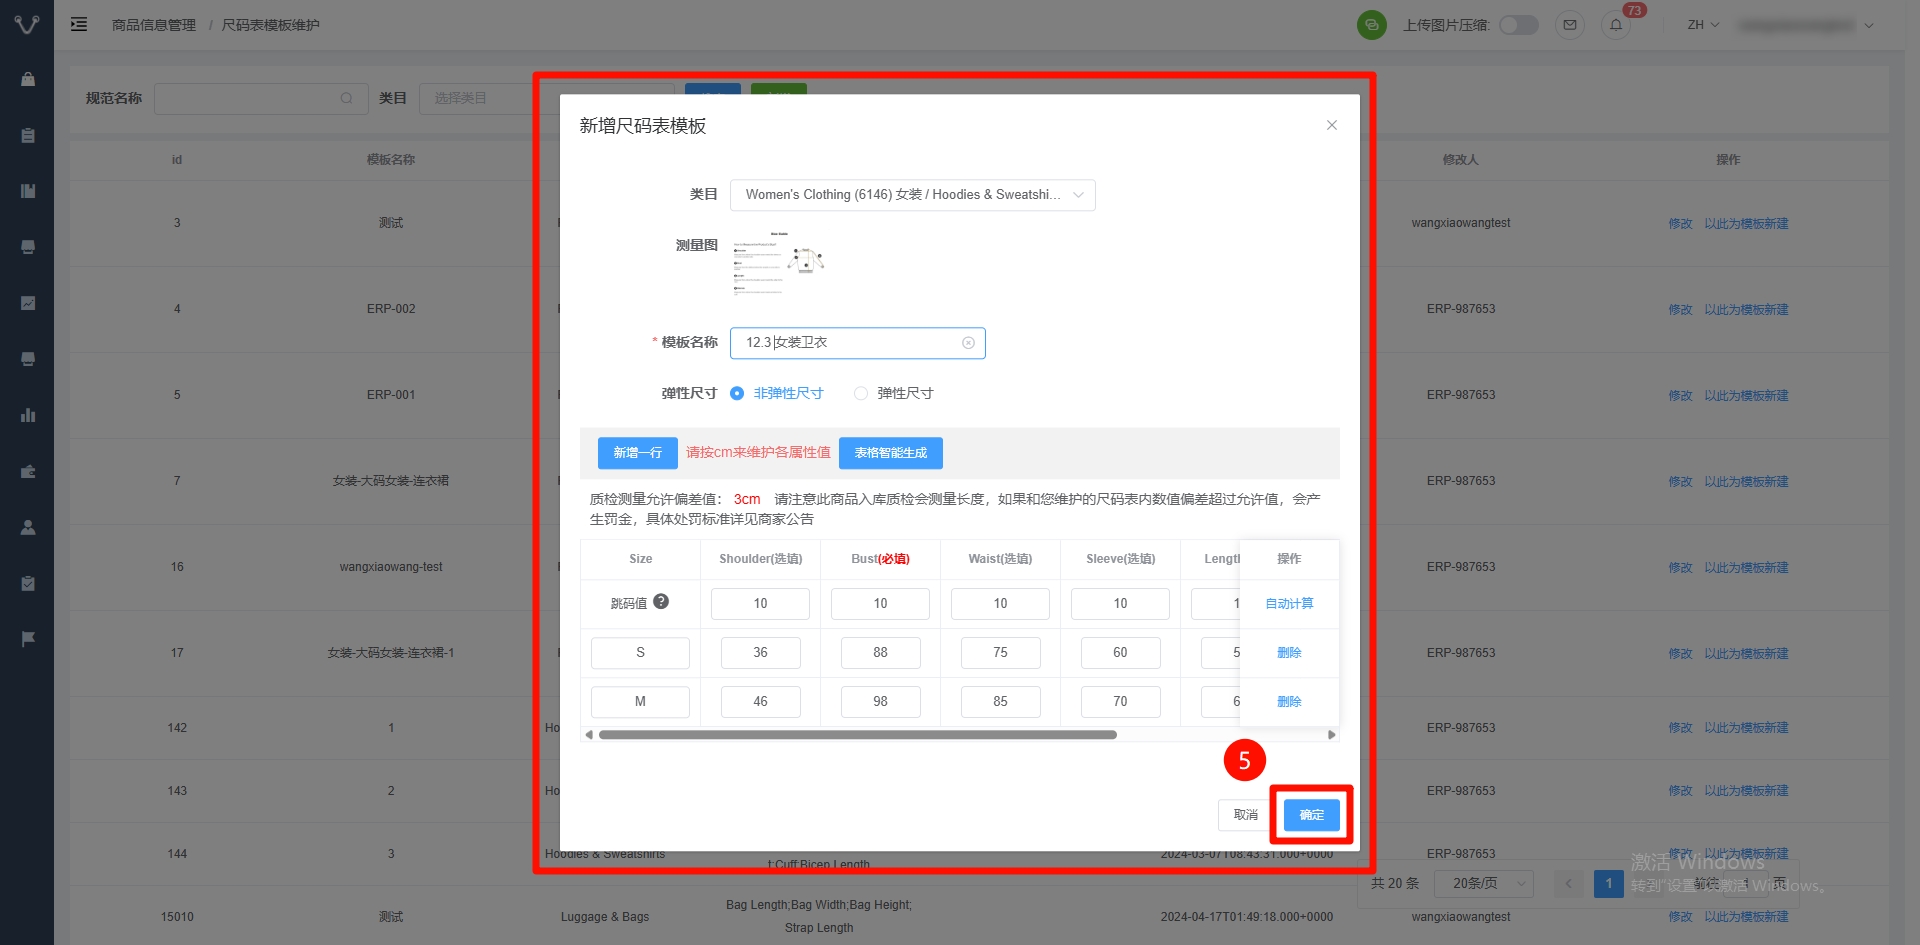Click the sidebar collapse hamburger icon
Viewport: 1920px width, 945px height.
click(79, 24)
